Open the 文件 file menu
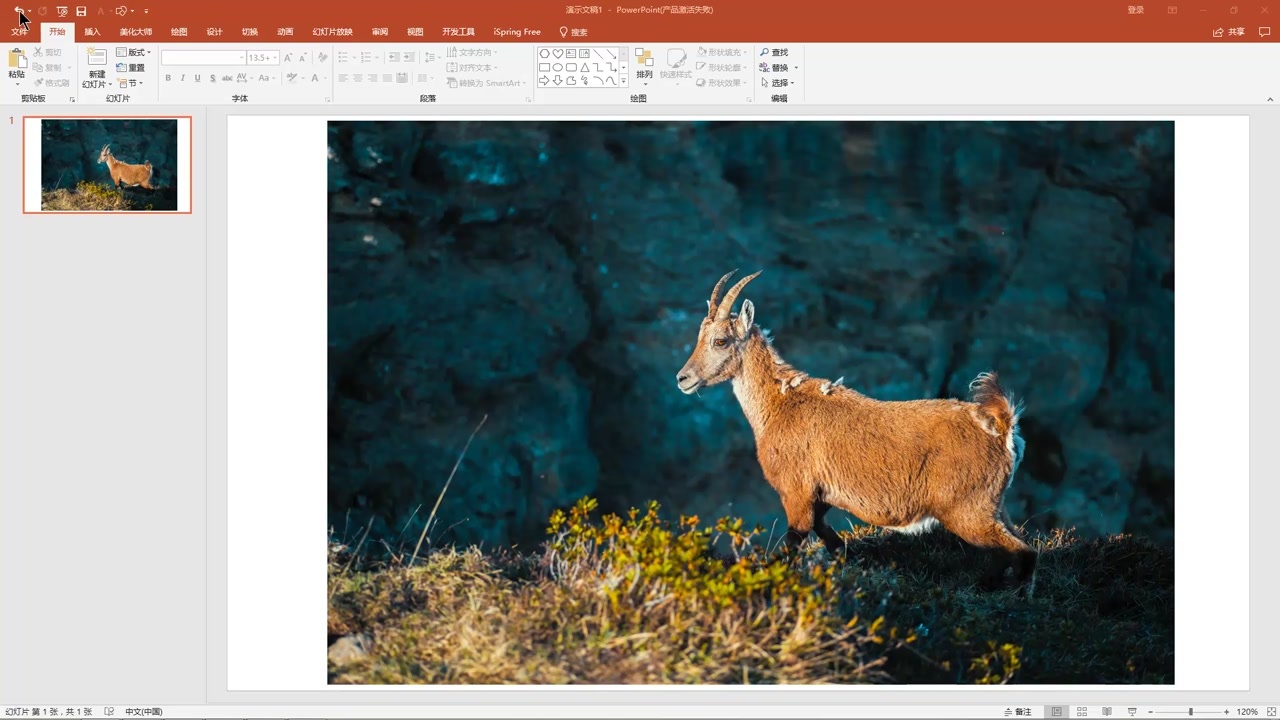This screenshot has width=1280, height=720. click(19, 32)
